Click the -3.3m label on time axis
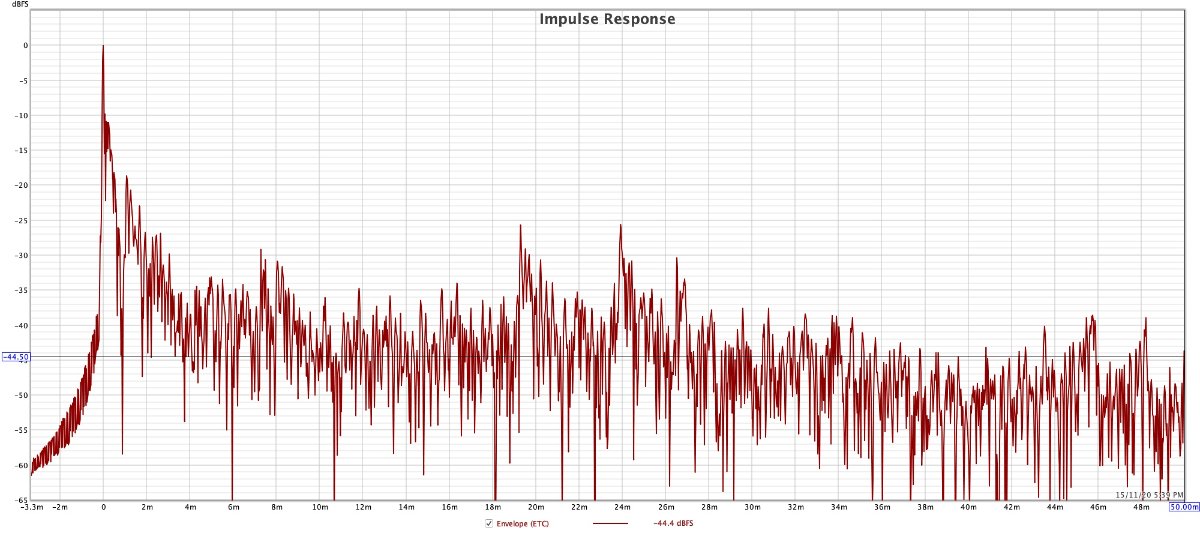 coord(31,507)
